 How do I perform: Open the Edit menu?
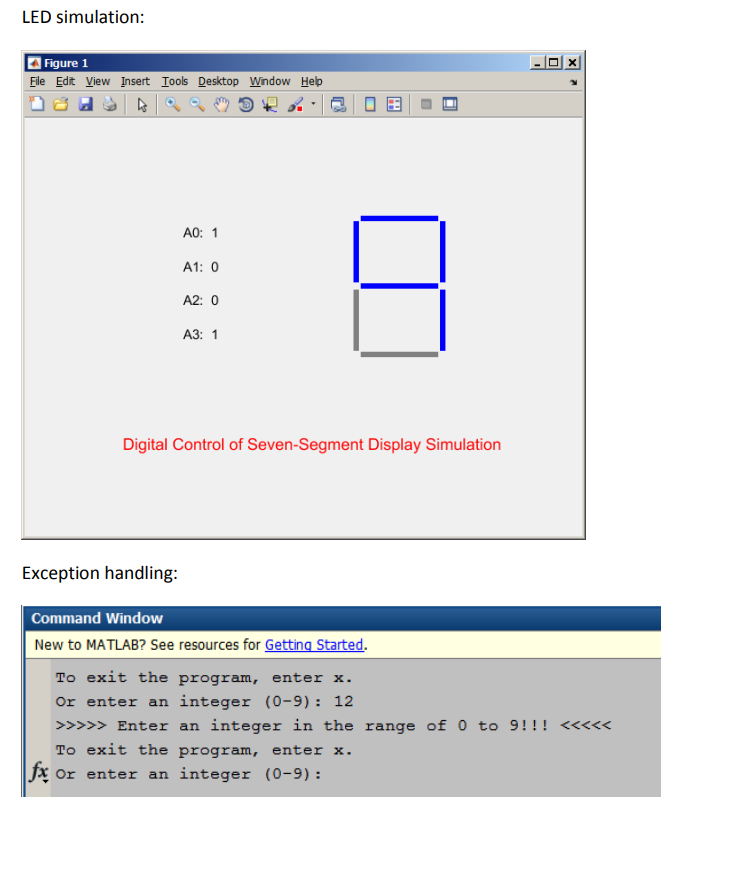coord(65,81)
